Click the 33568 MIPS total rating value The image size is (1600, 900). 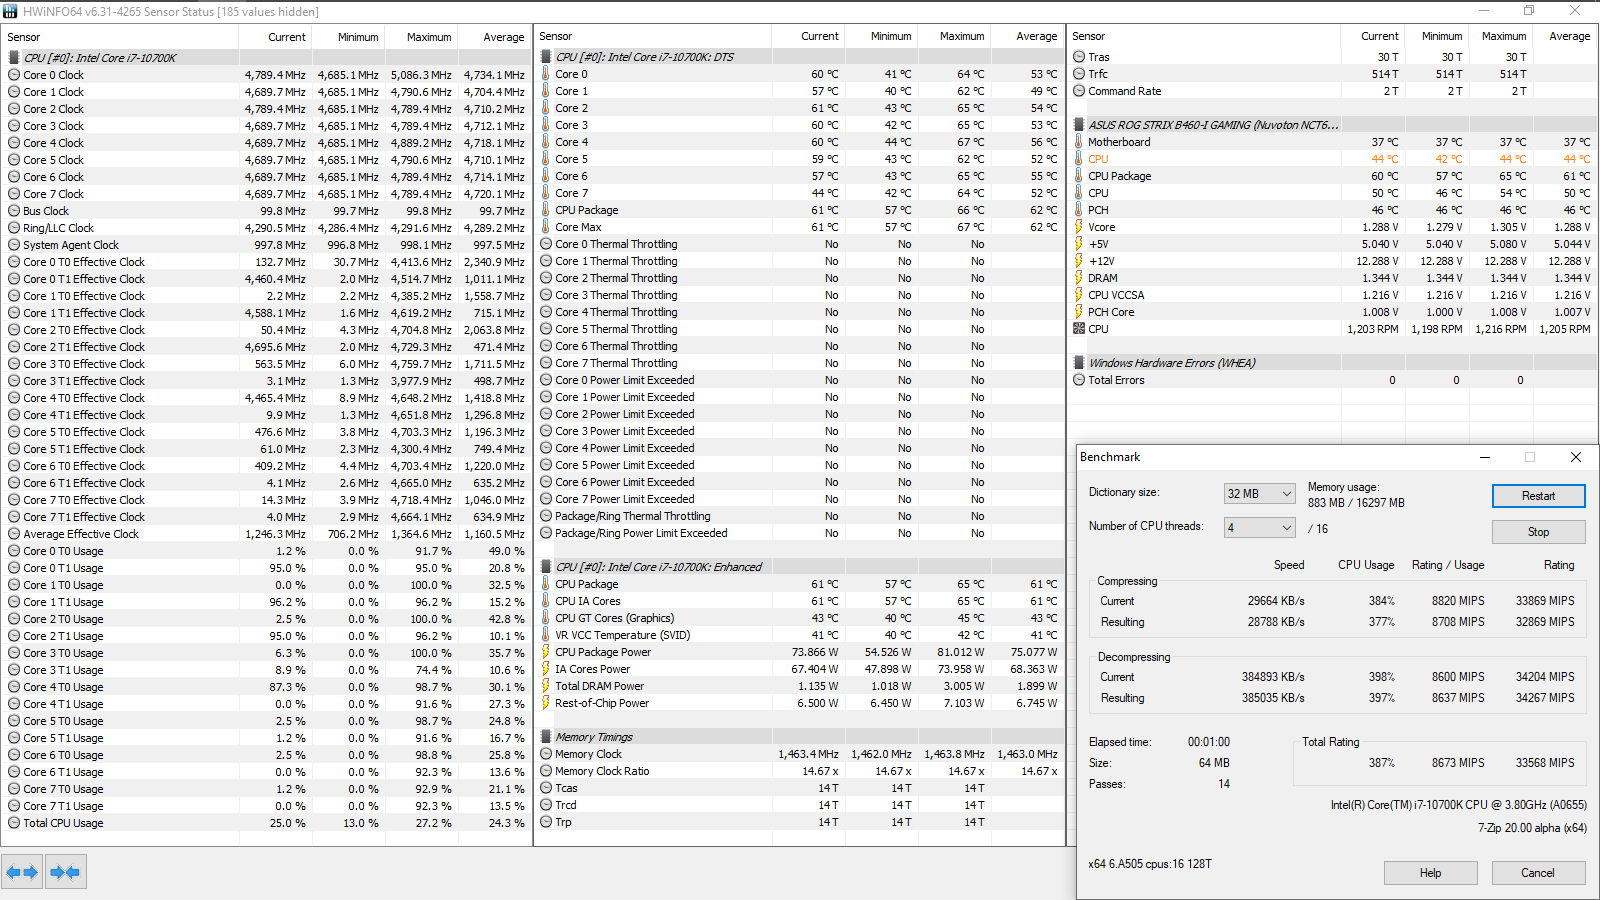pos(1545,763)
